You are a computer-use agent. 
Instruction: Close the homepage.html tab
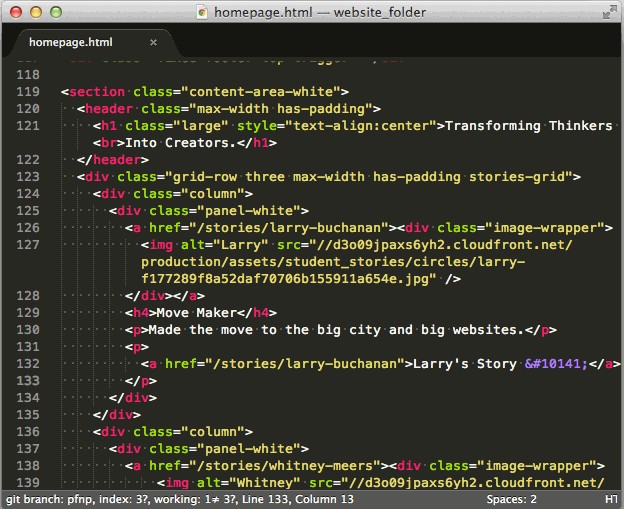point(153,42)
